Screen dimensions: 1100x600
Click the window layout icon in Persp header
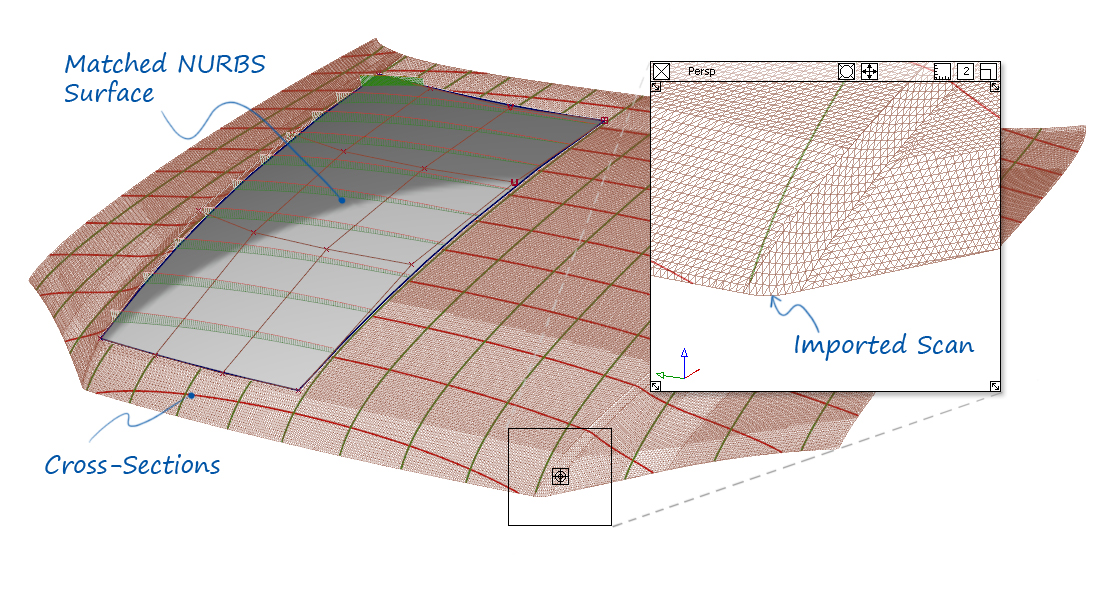(x=988, y=72)
